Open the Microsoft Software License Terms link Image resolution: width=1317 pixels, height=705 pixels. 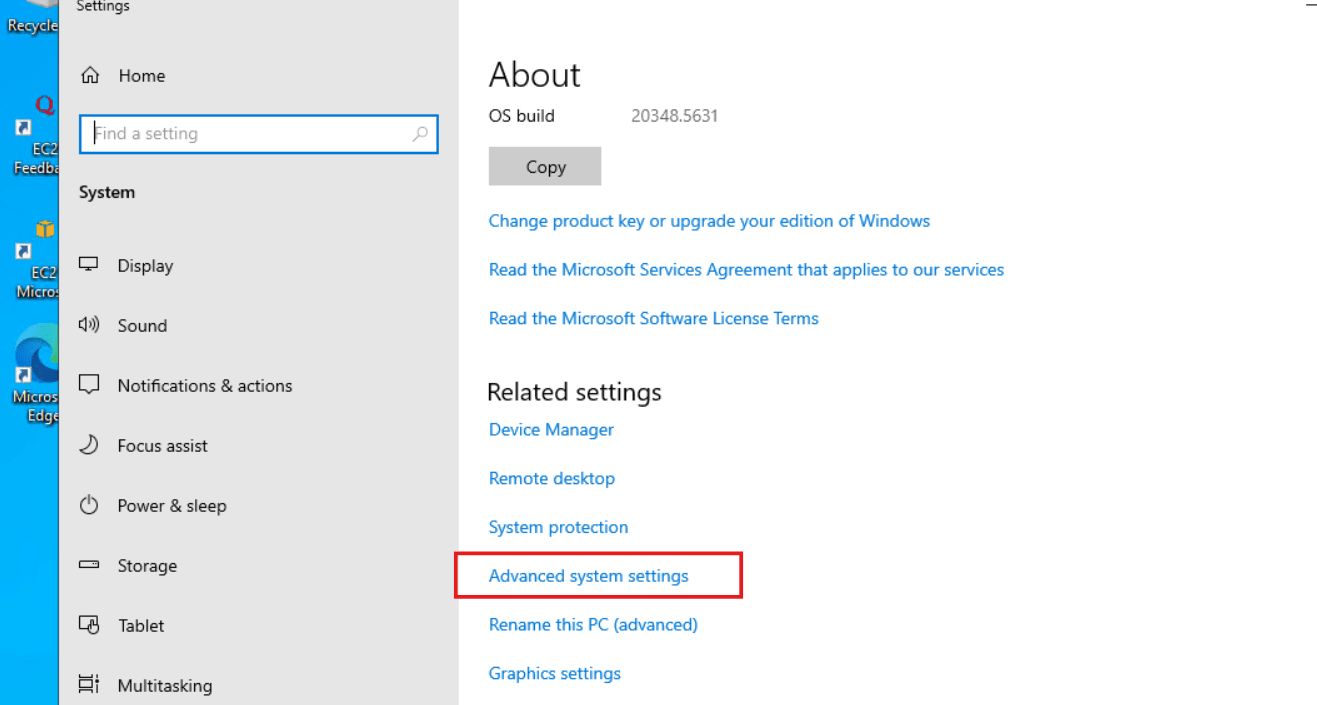click(653, 319)
